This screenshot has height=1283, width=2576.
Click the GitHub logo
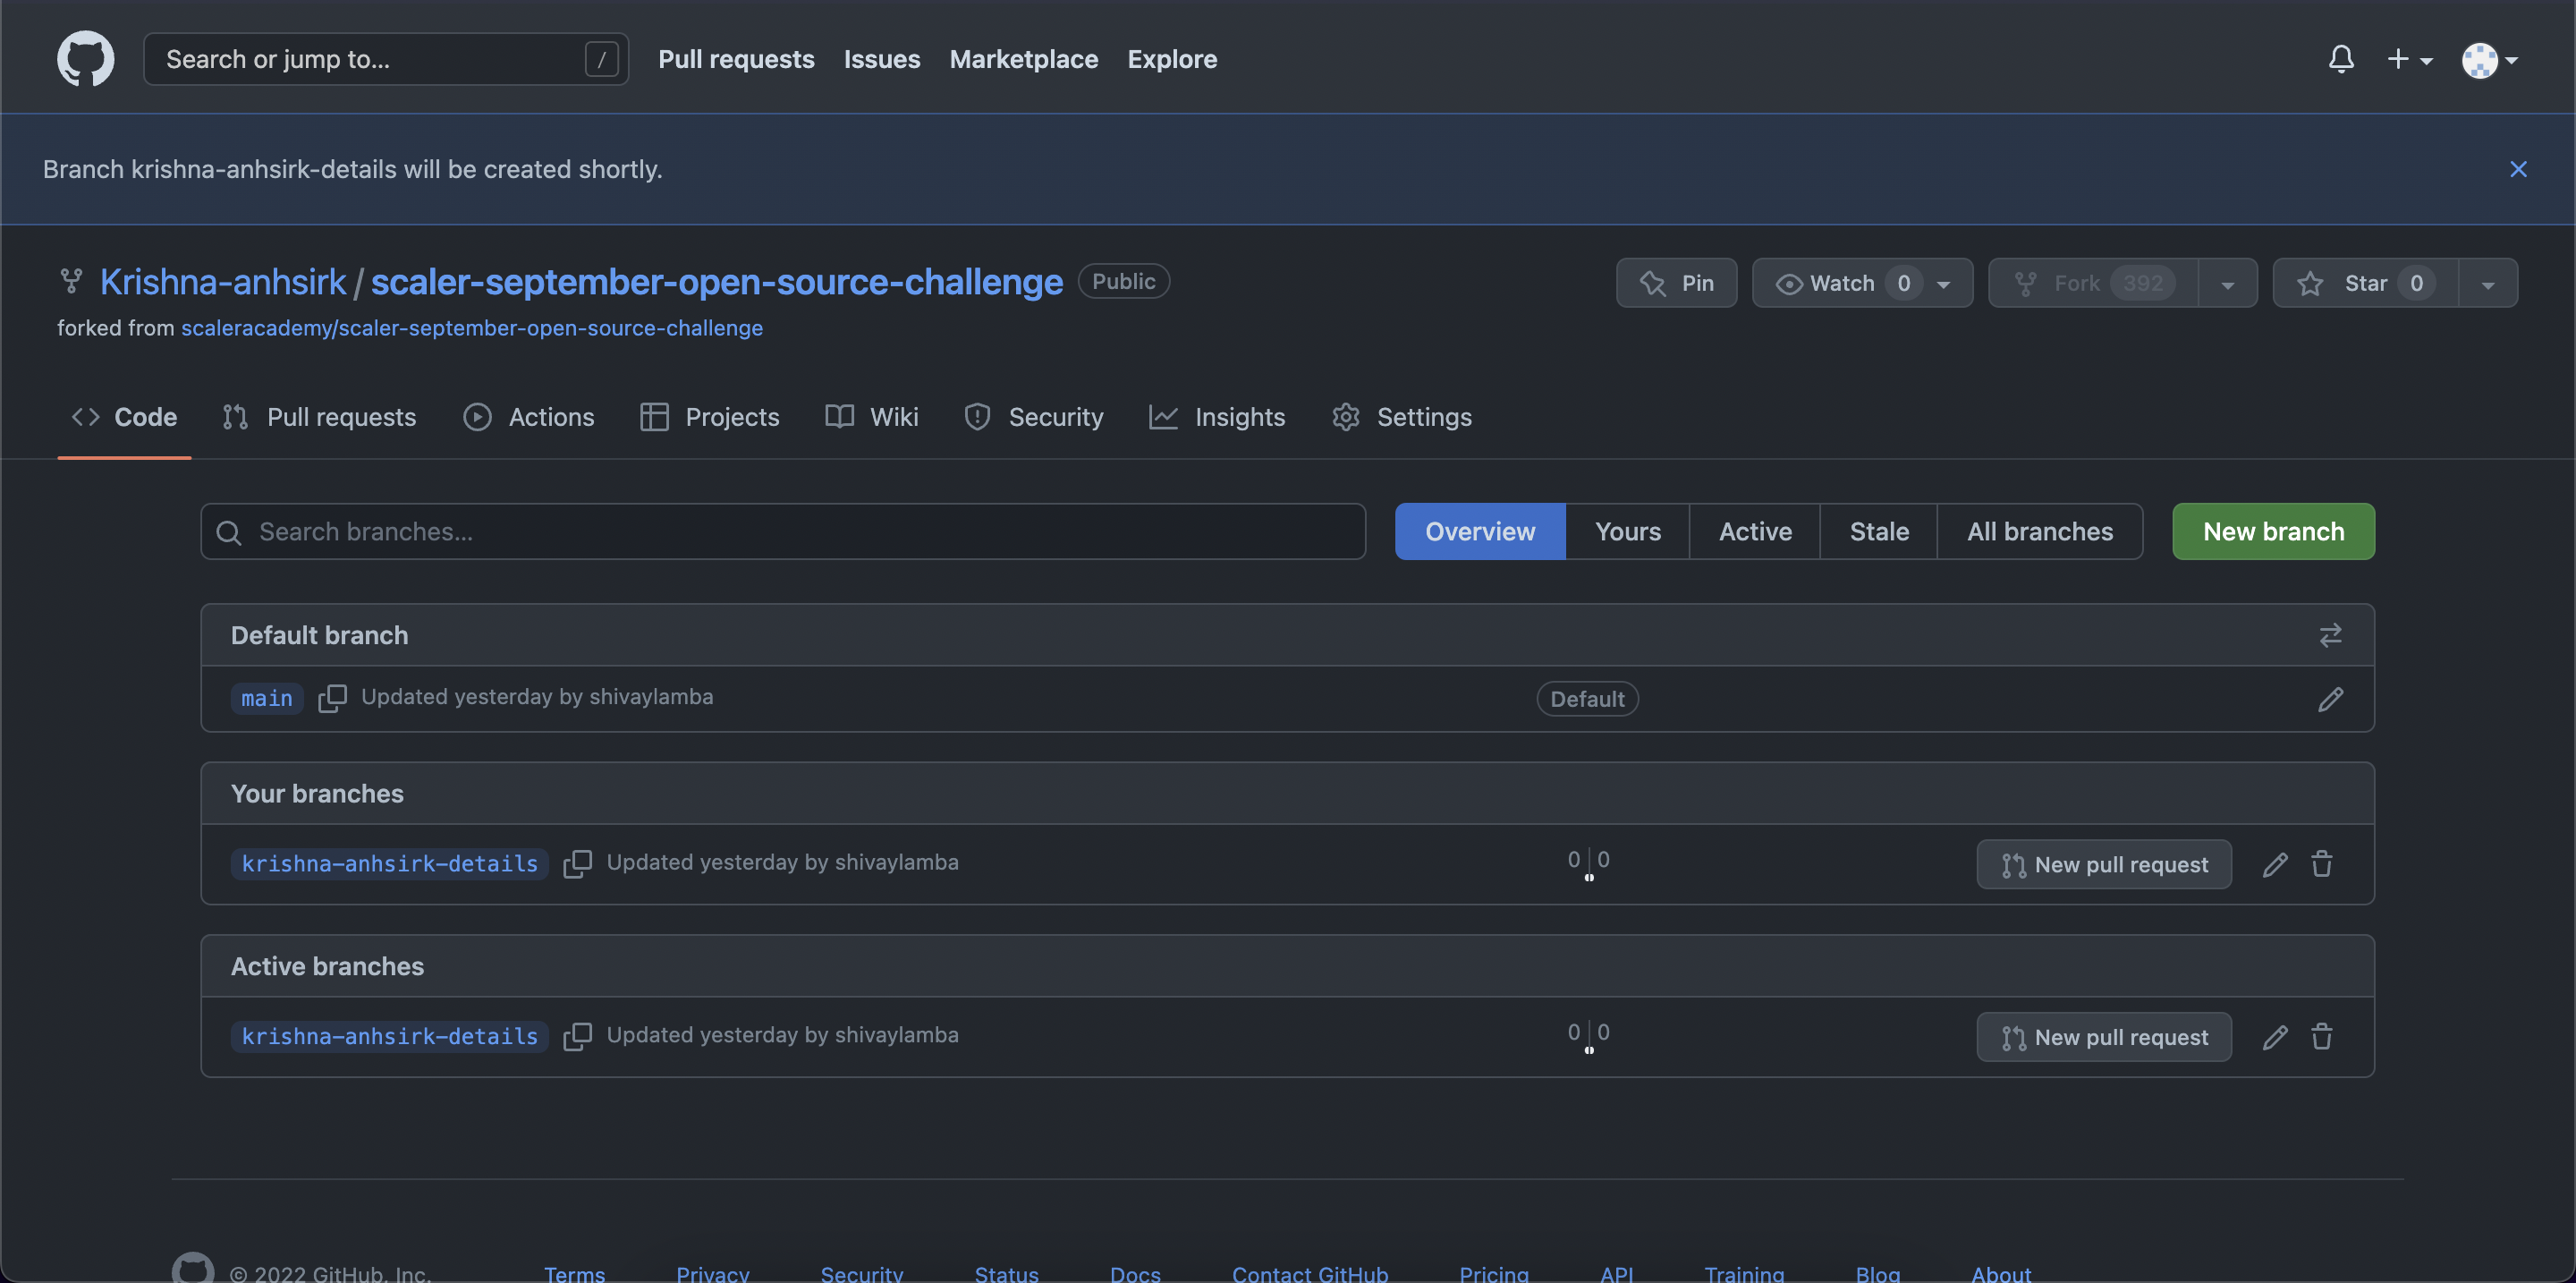pos(85,58)
